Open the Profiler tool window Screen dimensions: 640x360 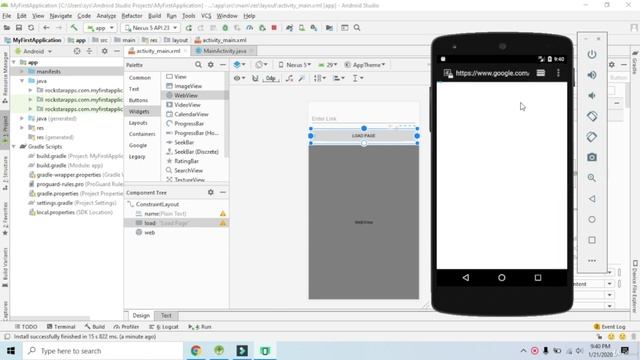tap(127, 327)
